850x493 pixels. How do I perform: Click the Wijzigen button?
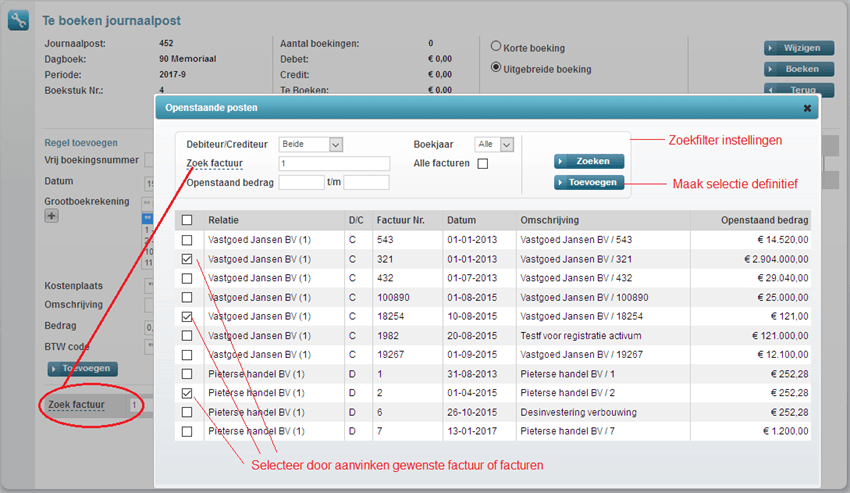coord(799,48)
